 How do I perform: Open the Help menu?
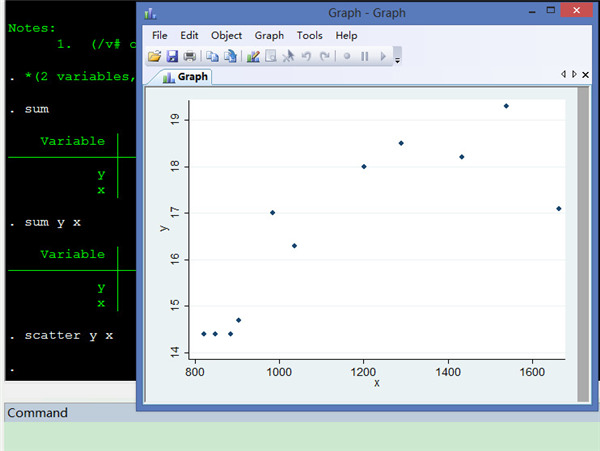[x=346, y=35]
